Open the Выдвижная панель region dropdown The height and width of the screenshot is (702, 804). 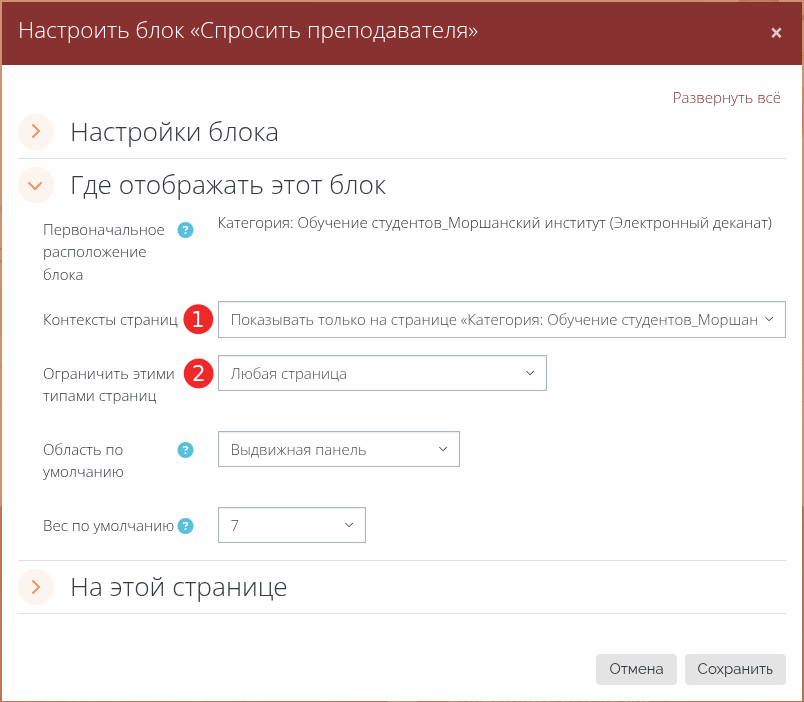click(x=338, y=450)
